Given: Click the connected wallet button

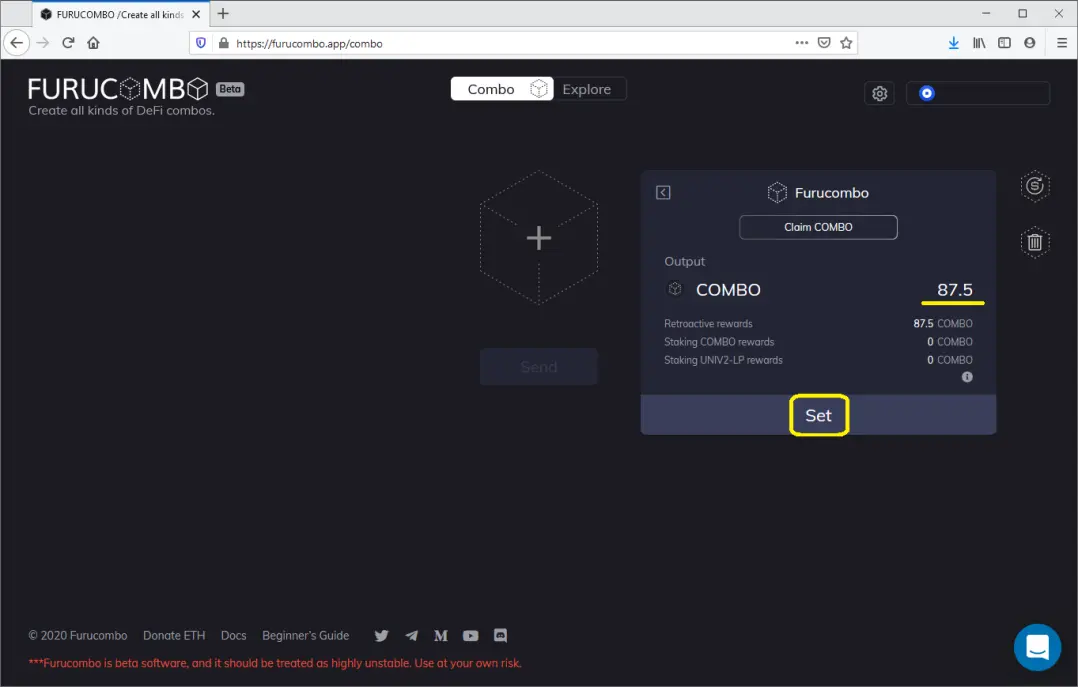Looking at the screenshot, I should point(978,94).
